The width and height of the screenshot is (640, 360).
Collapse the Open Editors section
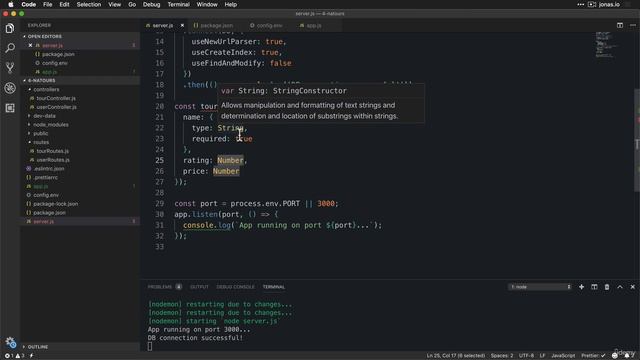click(80, 36)
